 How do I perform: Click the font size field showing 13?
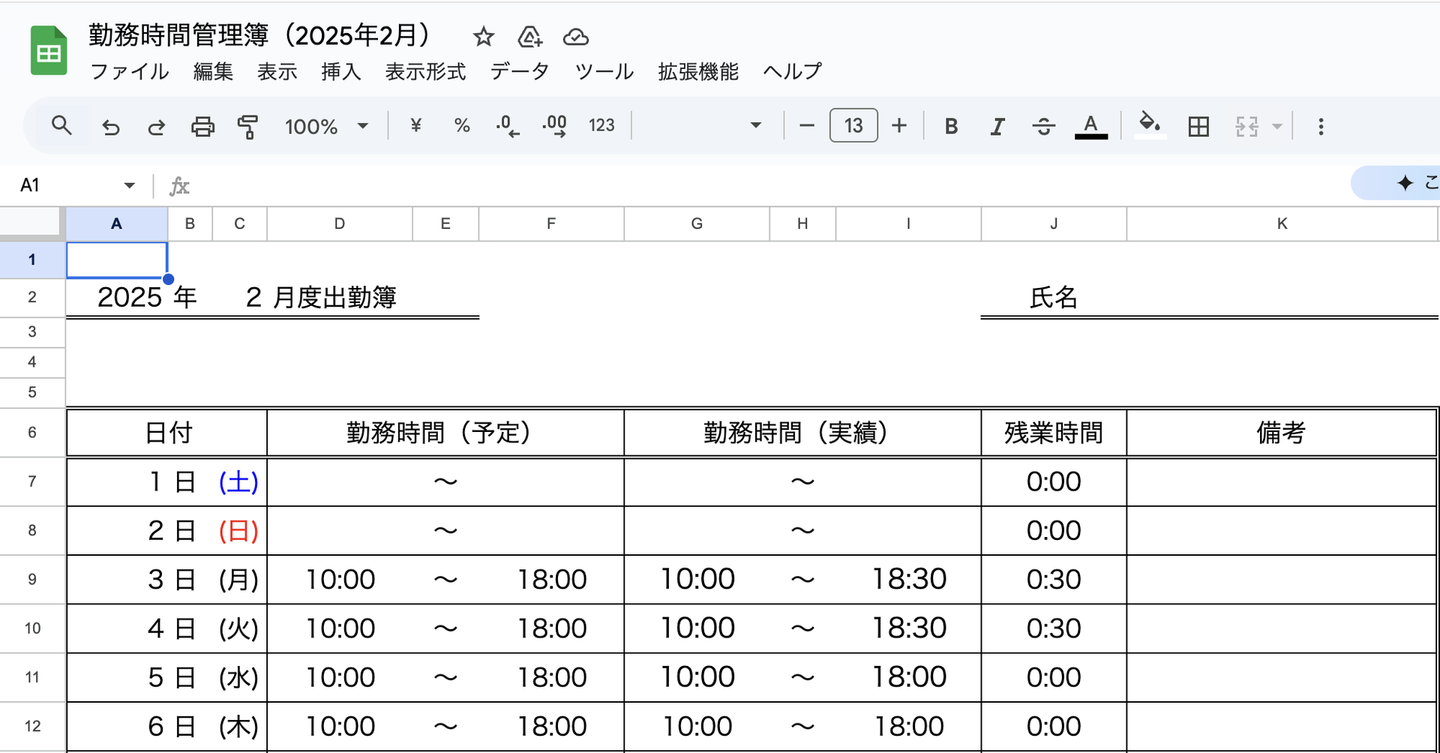pyautogui.click(x=853, y=126)
